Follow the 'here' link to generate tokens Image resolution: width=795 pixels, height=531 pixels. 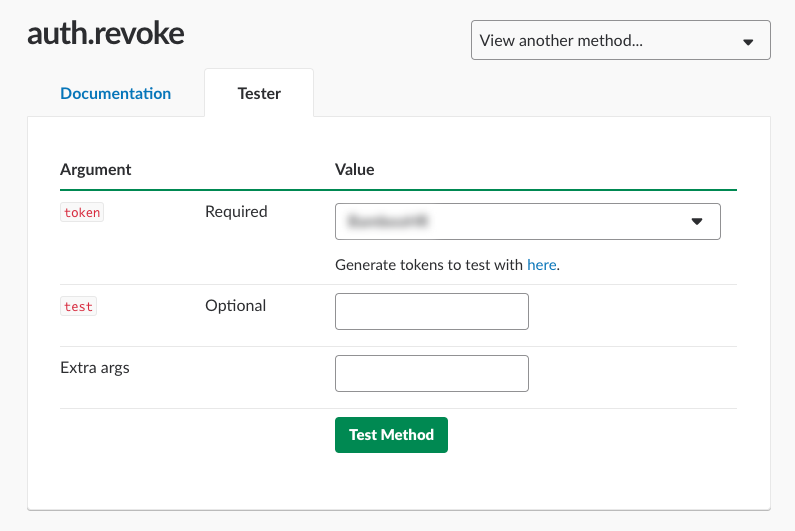click(541, 265)
